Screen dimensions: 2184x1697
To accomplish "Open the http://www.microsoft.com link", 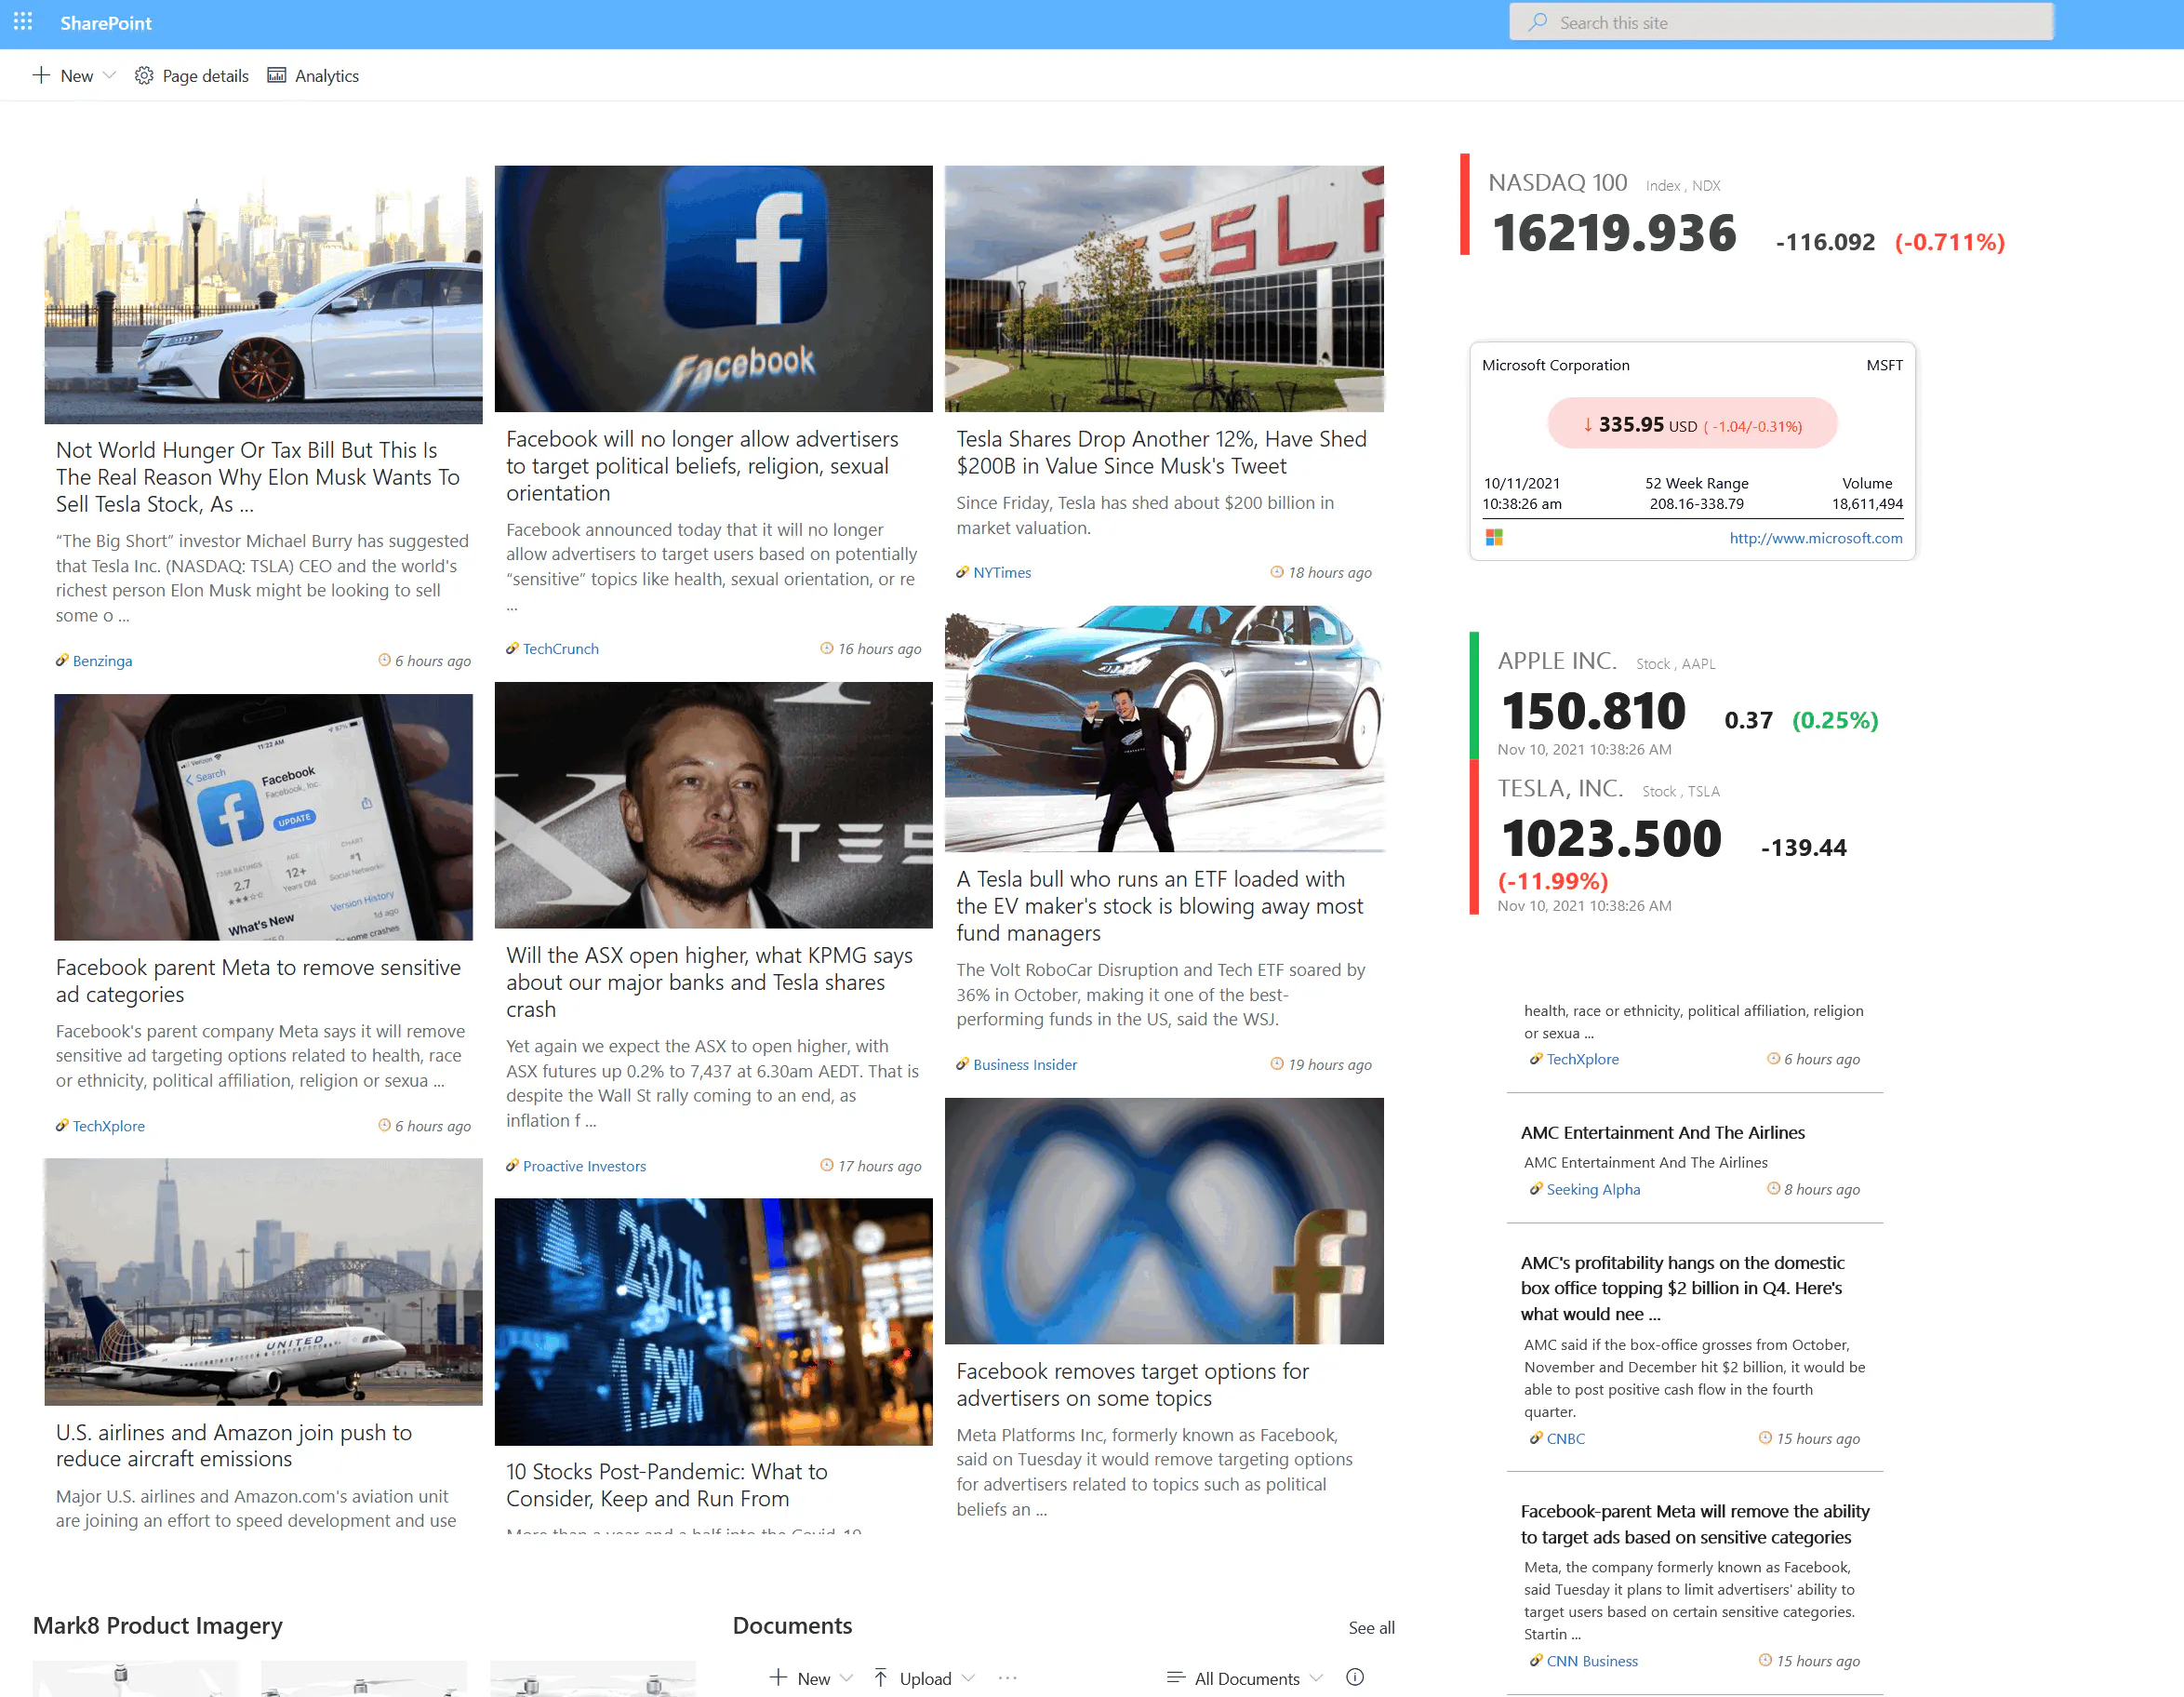I will click(1815, 538).
